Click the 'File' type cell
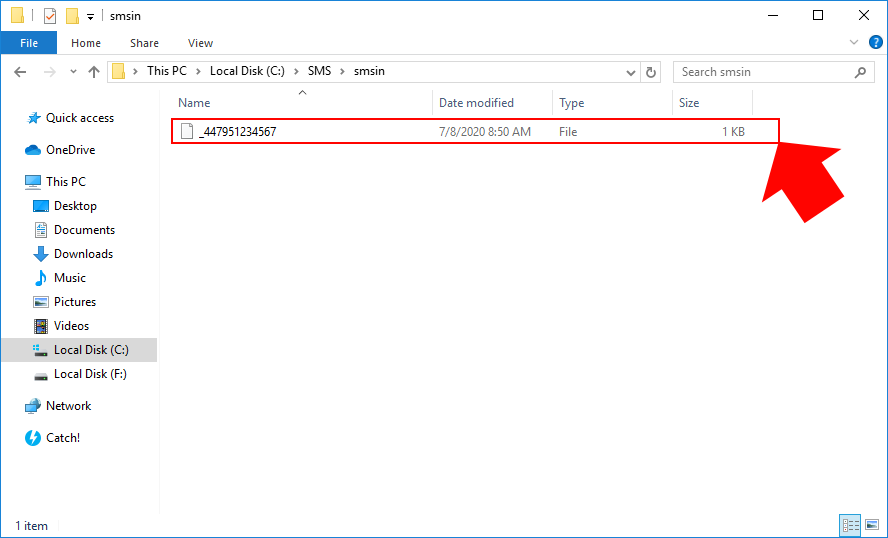The image size is (888, 538). point(568,132)
